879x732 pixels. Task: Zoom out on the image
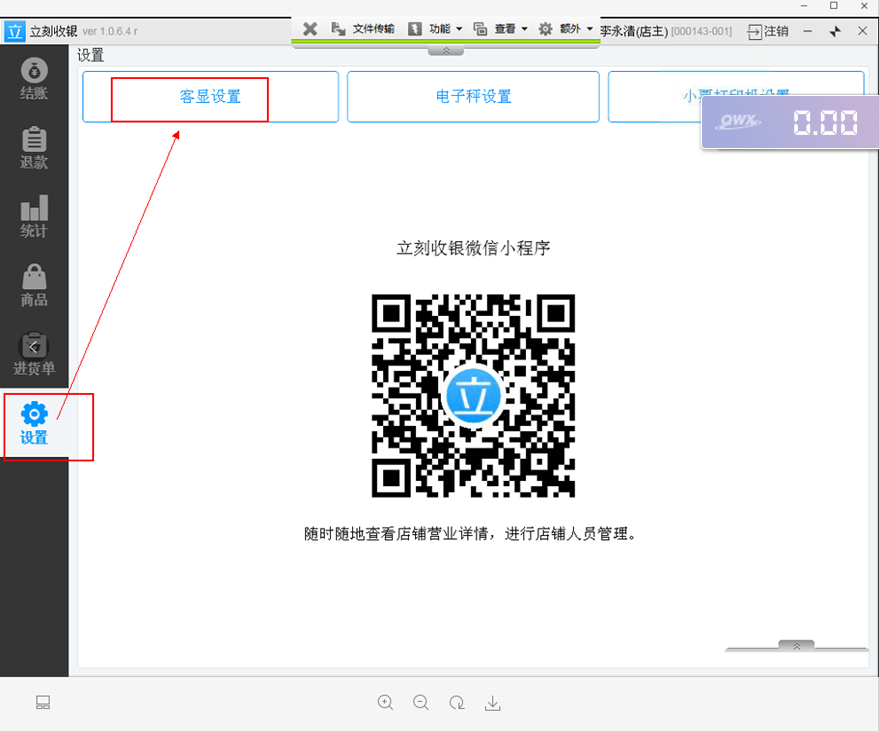tap(421, 702)
